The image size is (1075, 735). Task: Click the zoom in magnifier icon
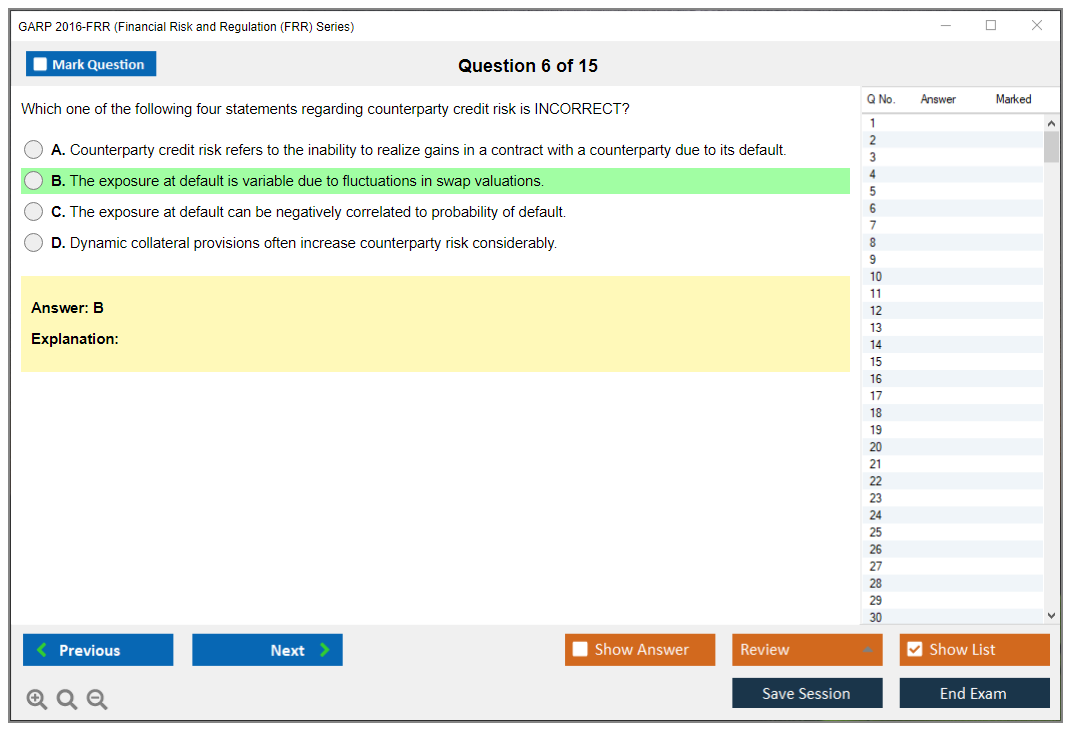click(x=37, y=700)
